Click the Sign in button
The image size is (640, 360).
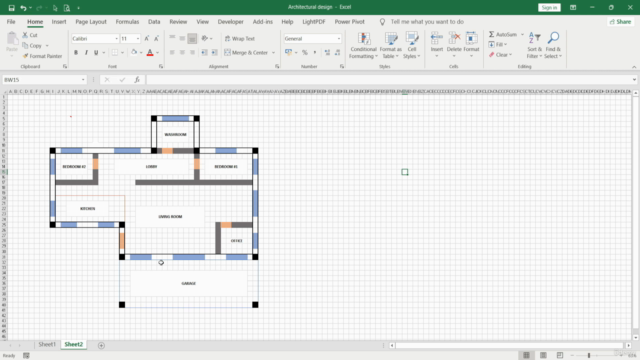[x=549, y=7]
